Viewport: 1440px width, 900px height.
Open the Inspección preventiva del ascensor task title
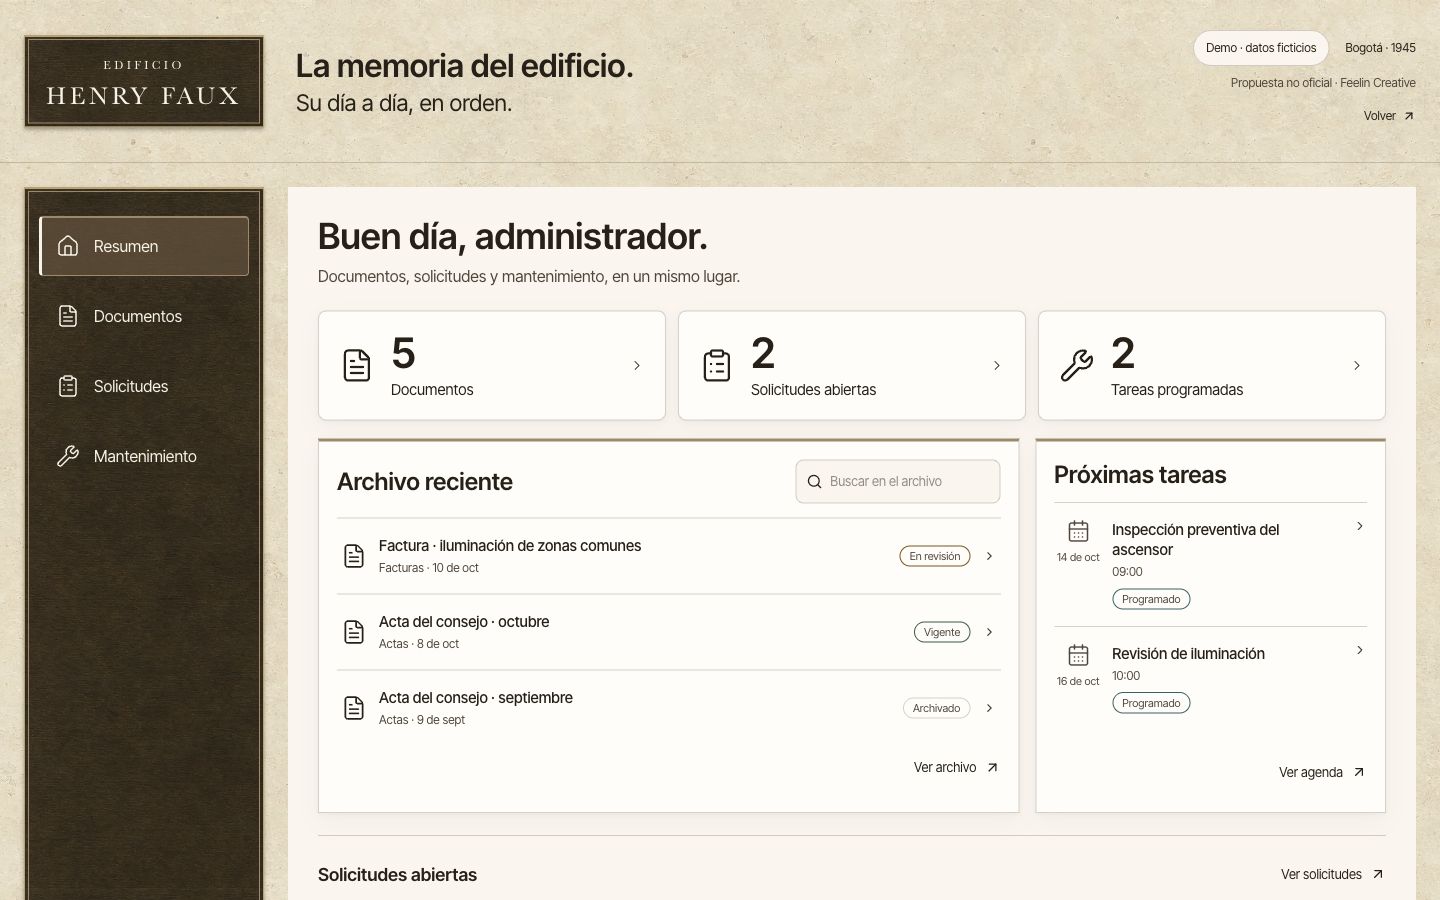(x=1196, y=540)
